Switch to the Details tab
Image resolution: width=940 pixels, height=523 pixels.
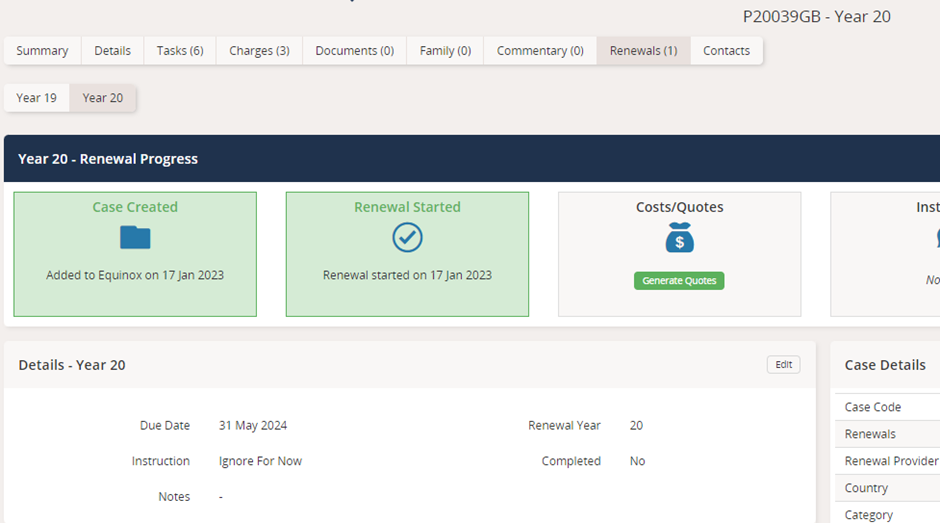click(112, 51)
